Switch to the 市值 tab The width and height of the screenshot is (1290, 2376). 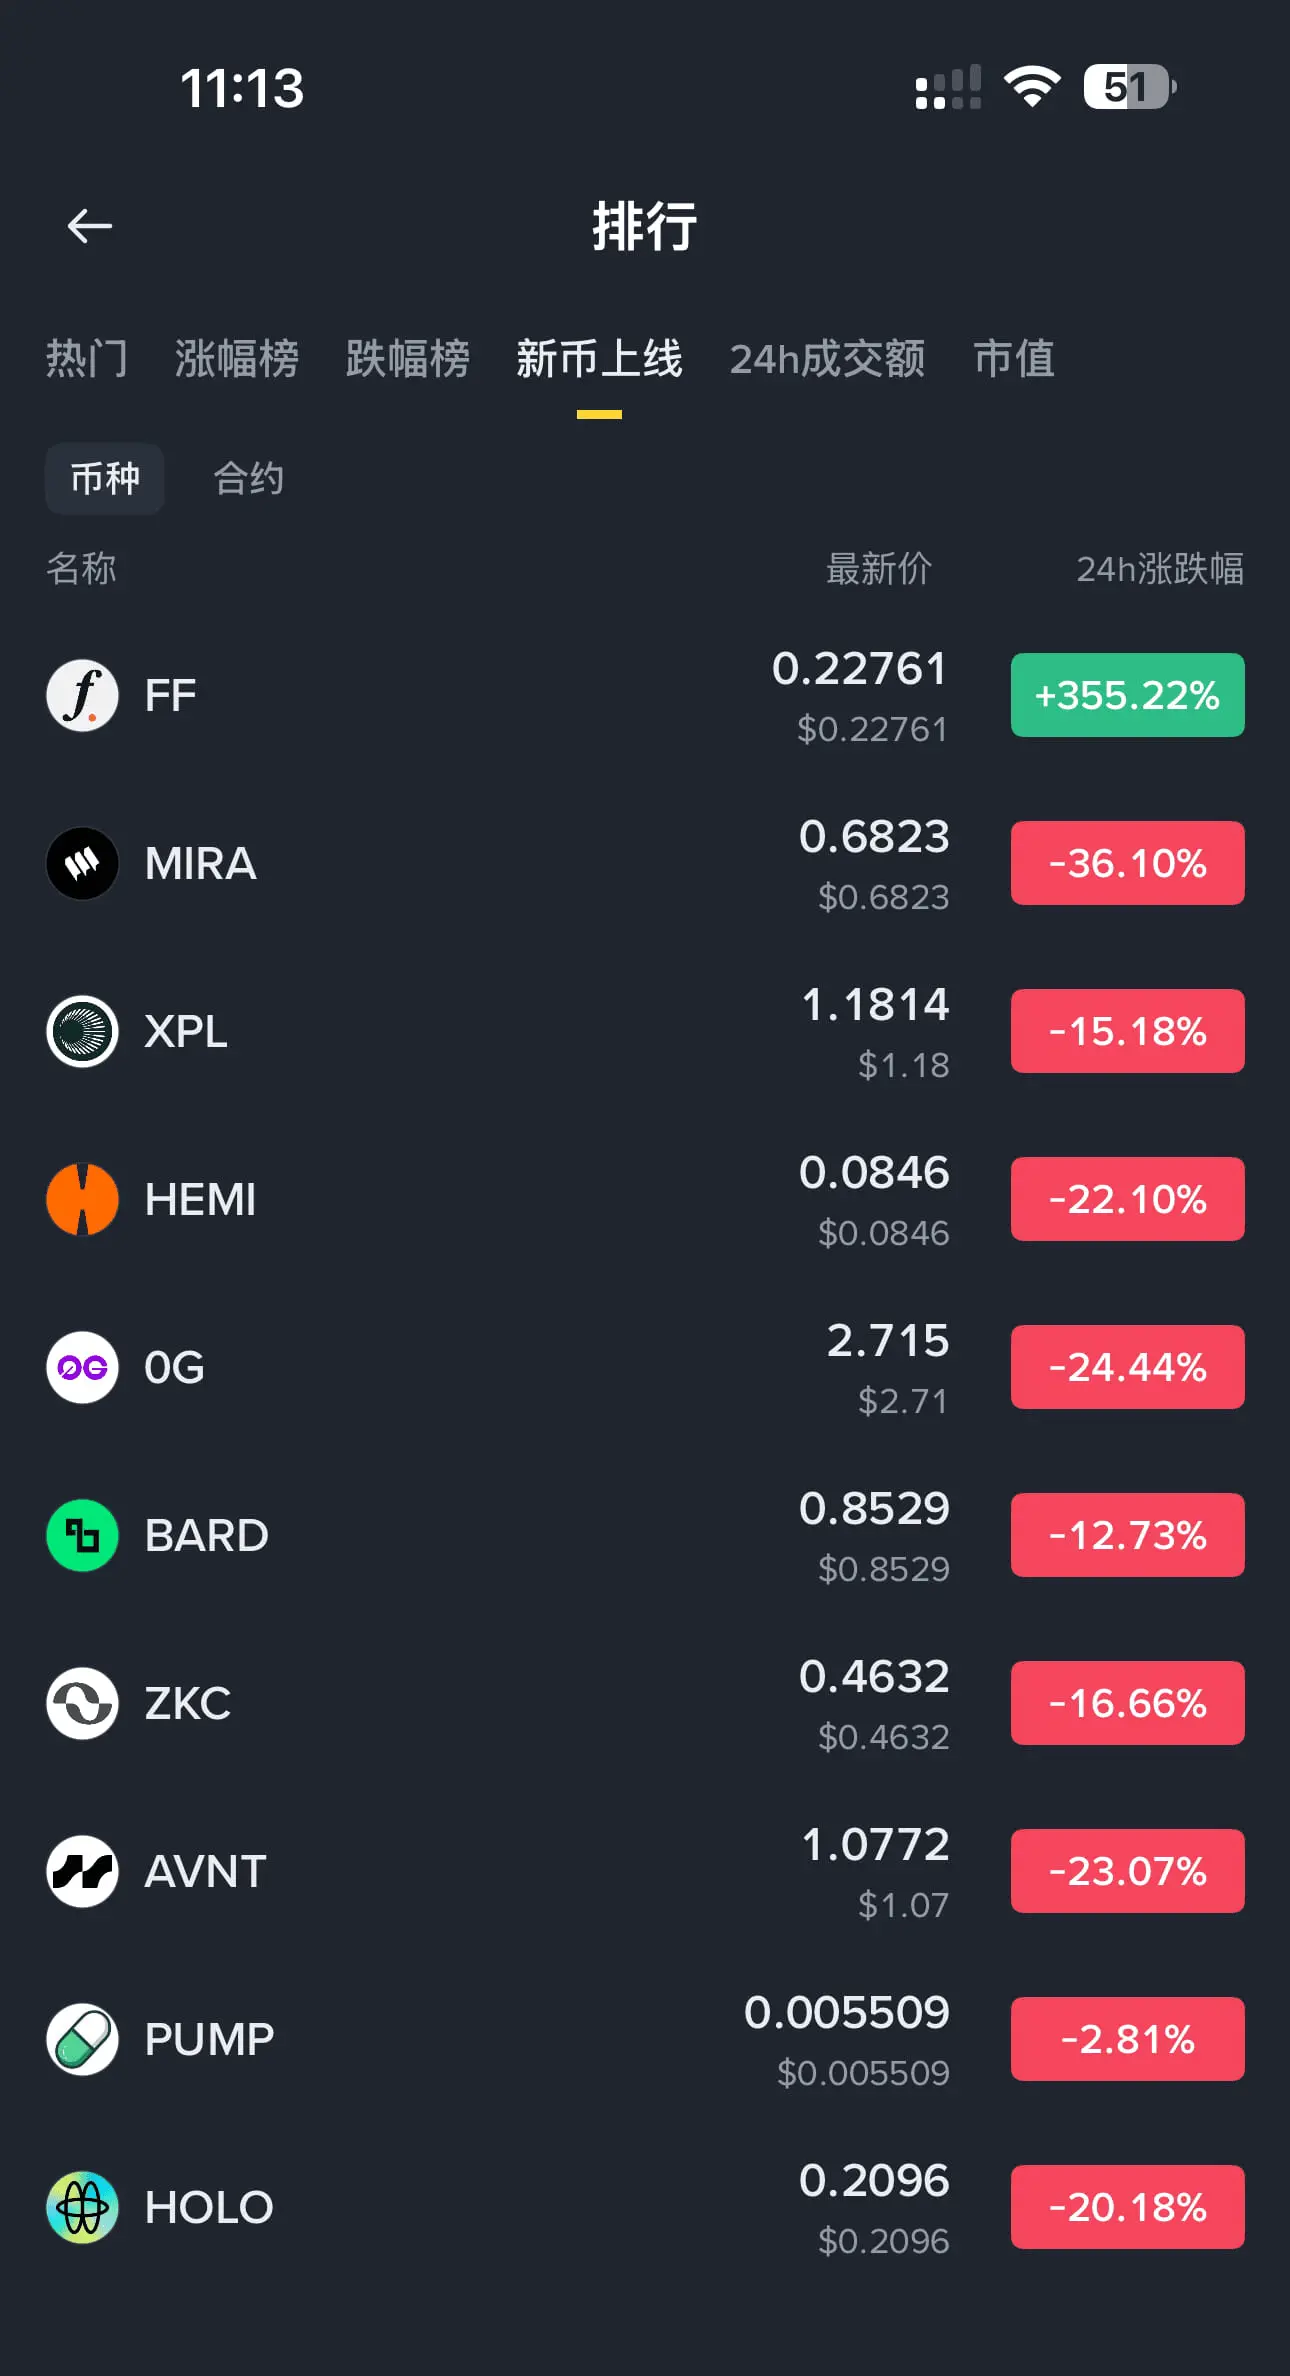pos(1014,359)
